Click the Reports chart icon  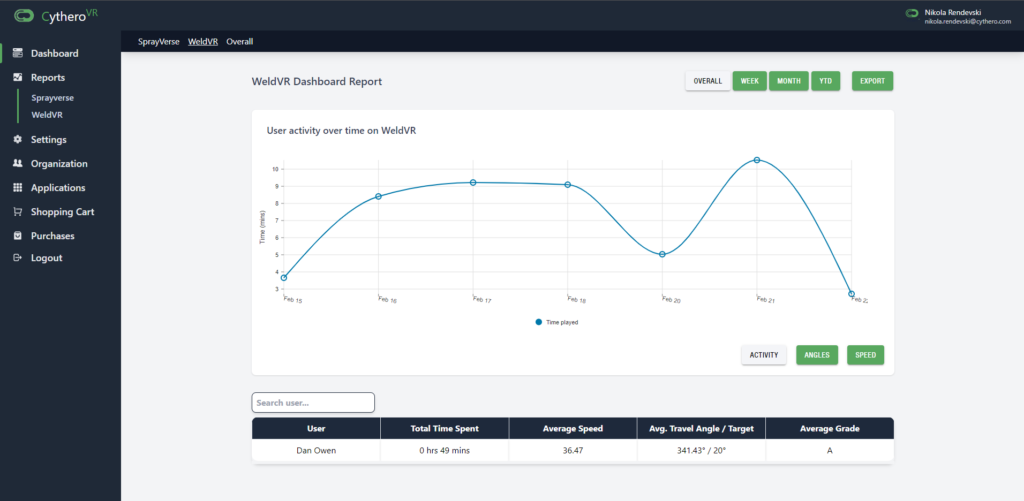pos(18,78)
